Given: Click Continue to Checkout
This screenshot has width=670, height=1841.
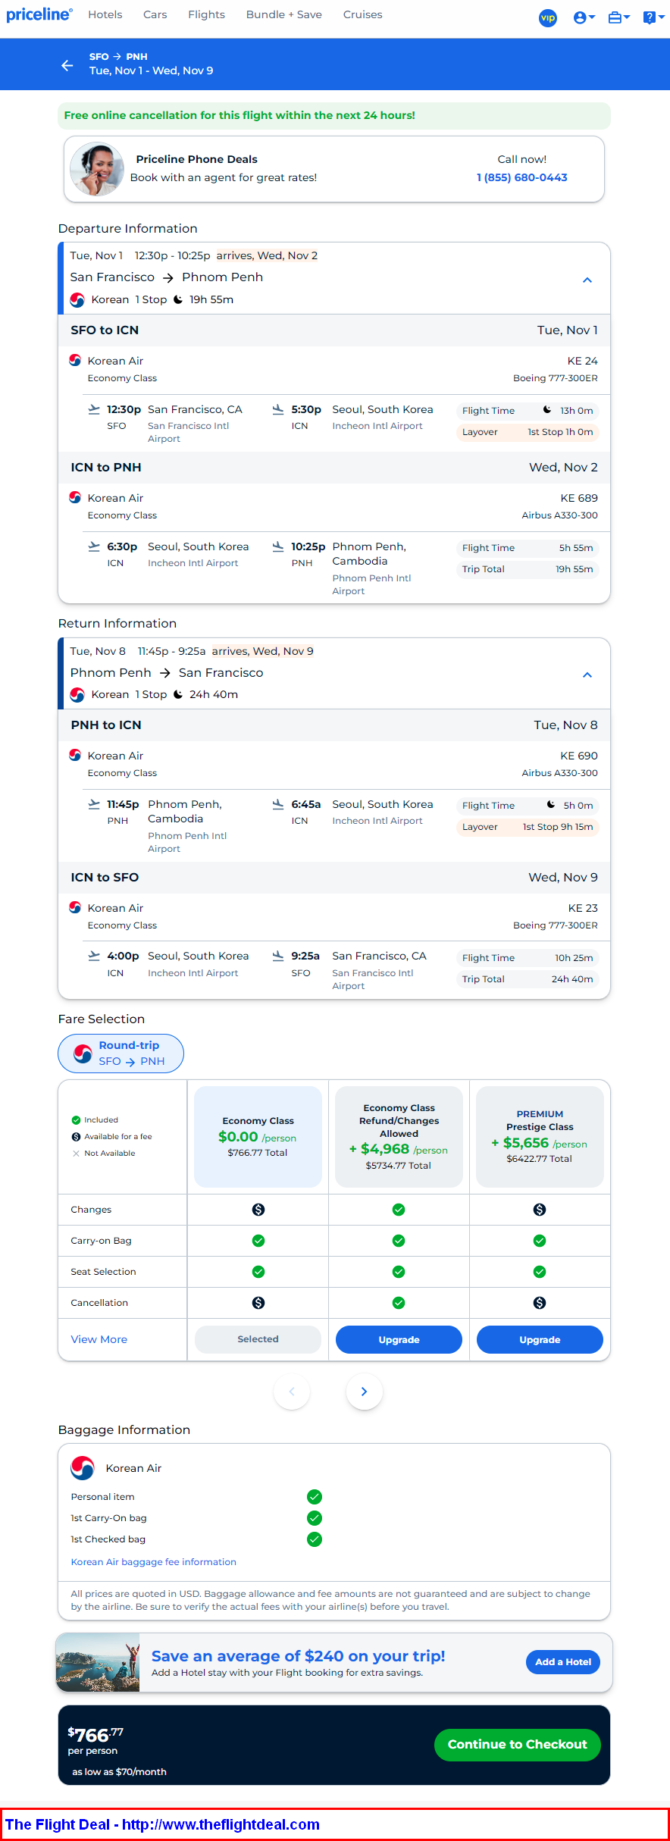Looking at the screenshot, I should pos(517,1744).
